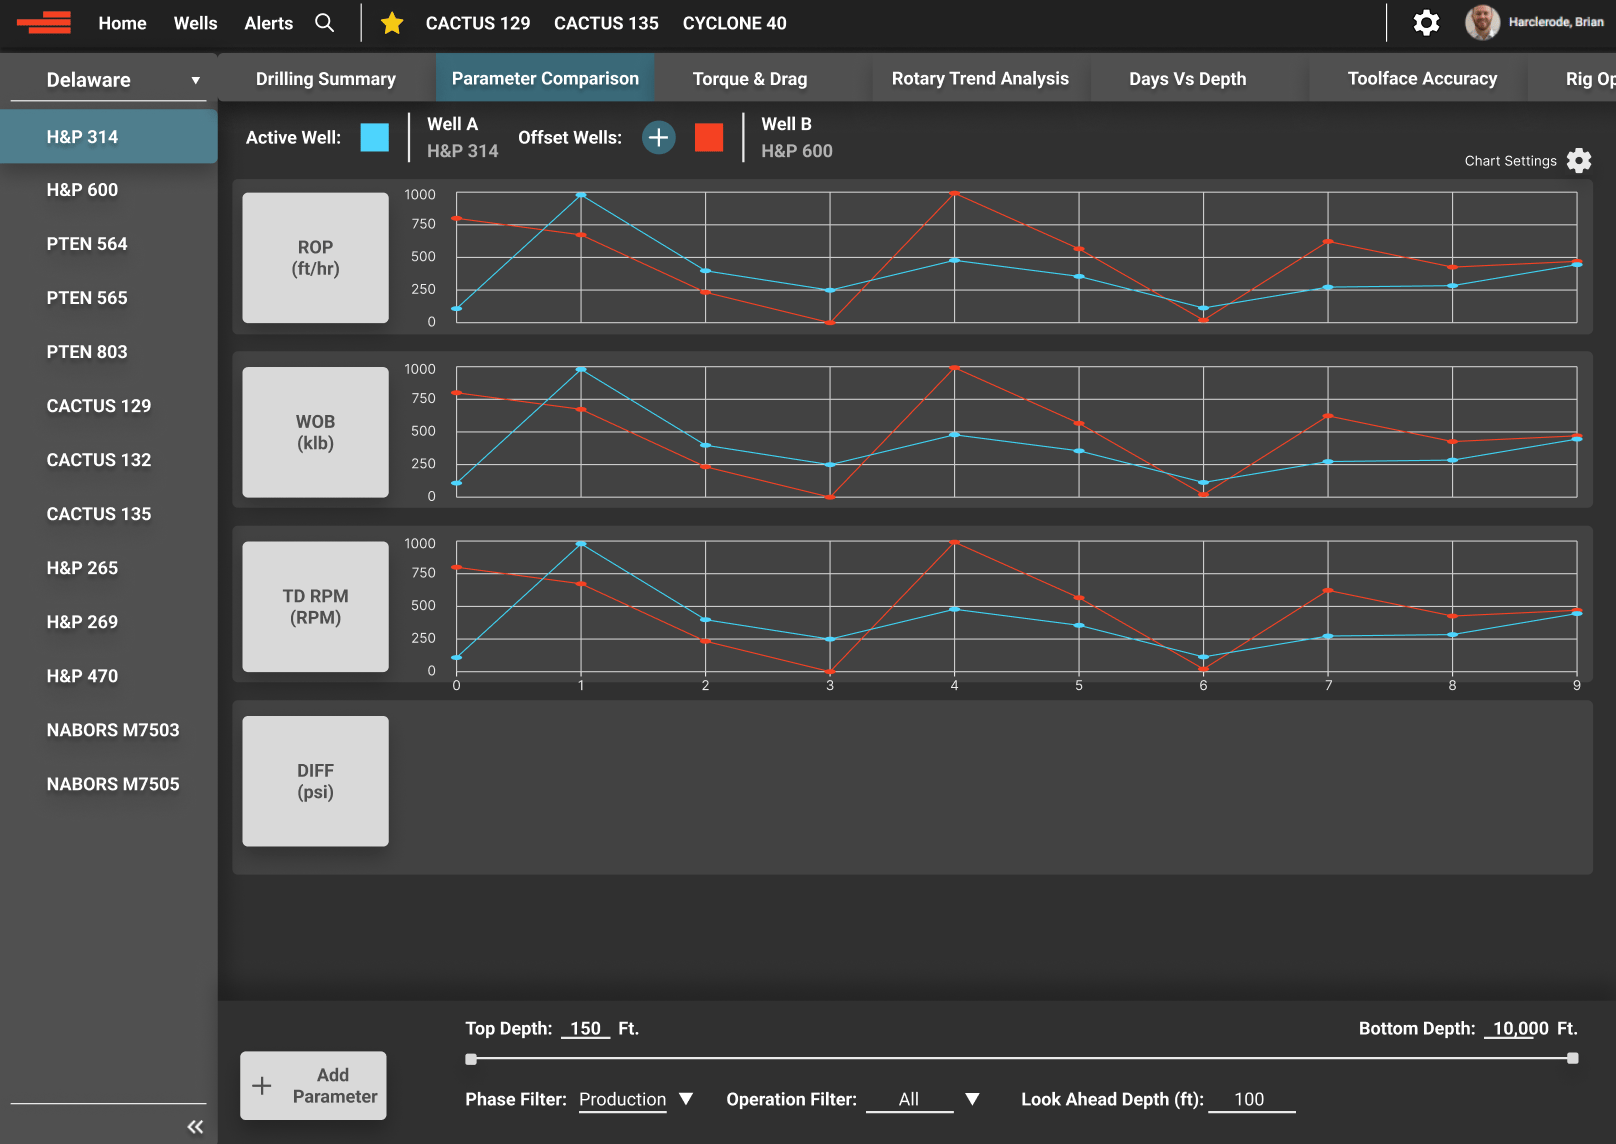Viewport: 1616px width, 1144px height.
Task: Open the search icon in top bar
Action: (x=324, y=23)
